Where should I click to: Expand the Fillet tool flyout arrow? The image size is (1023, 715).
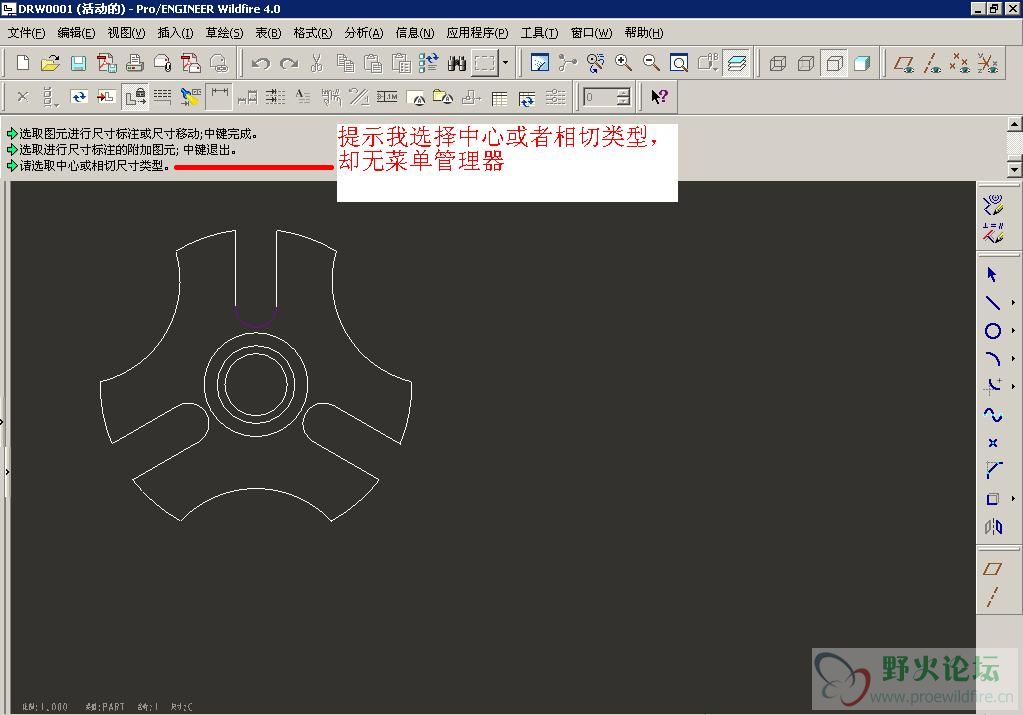pos(1013,386)
